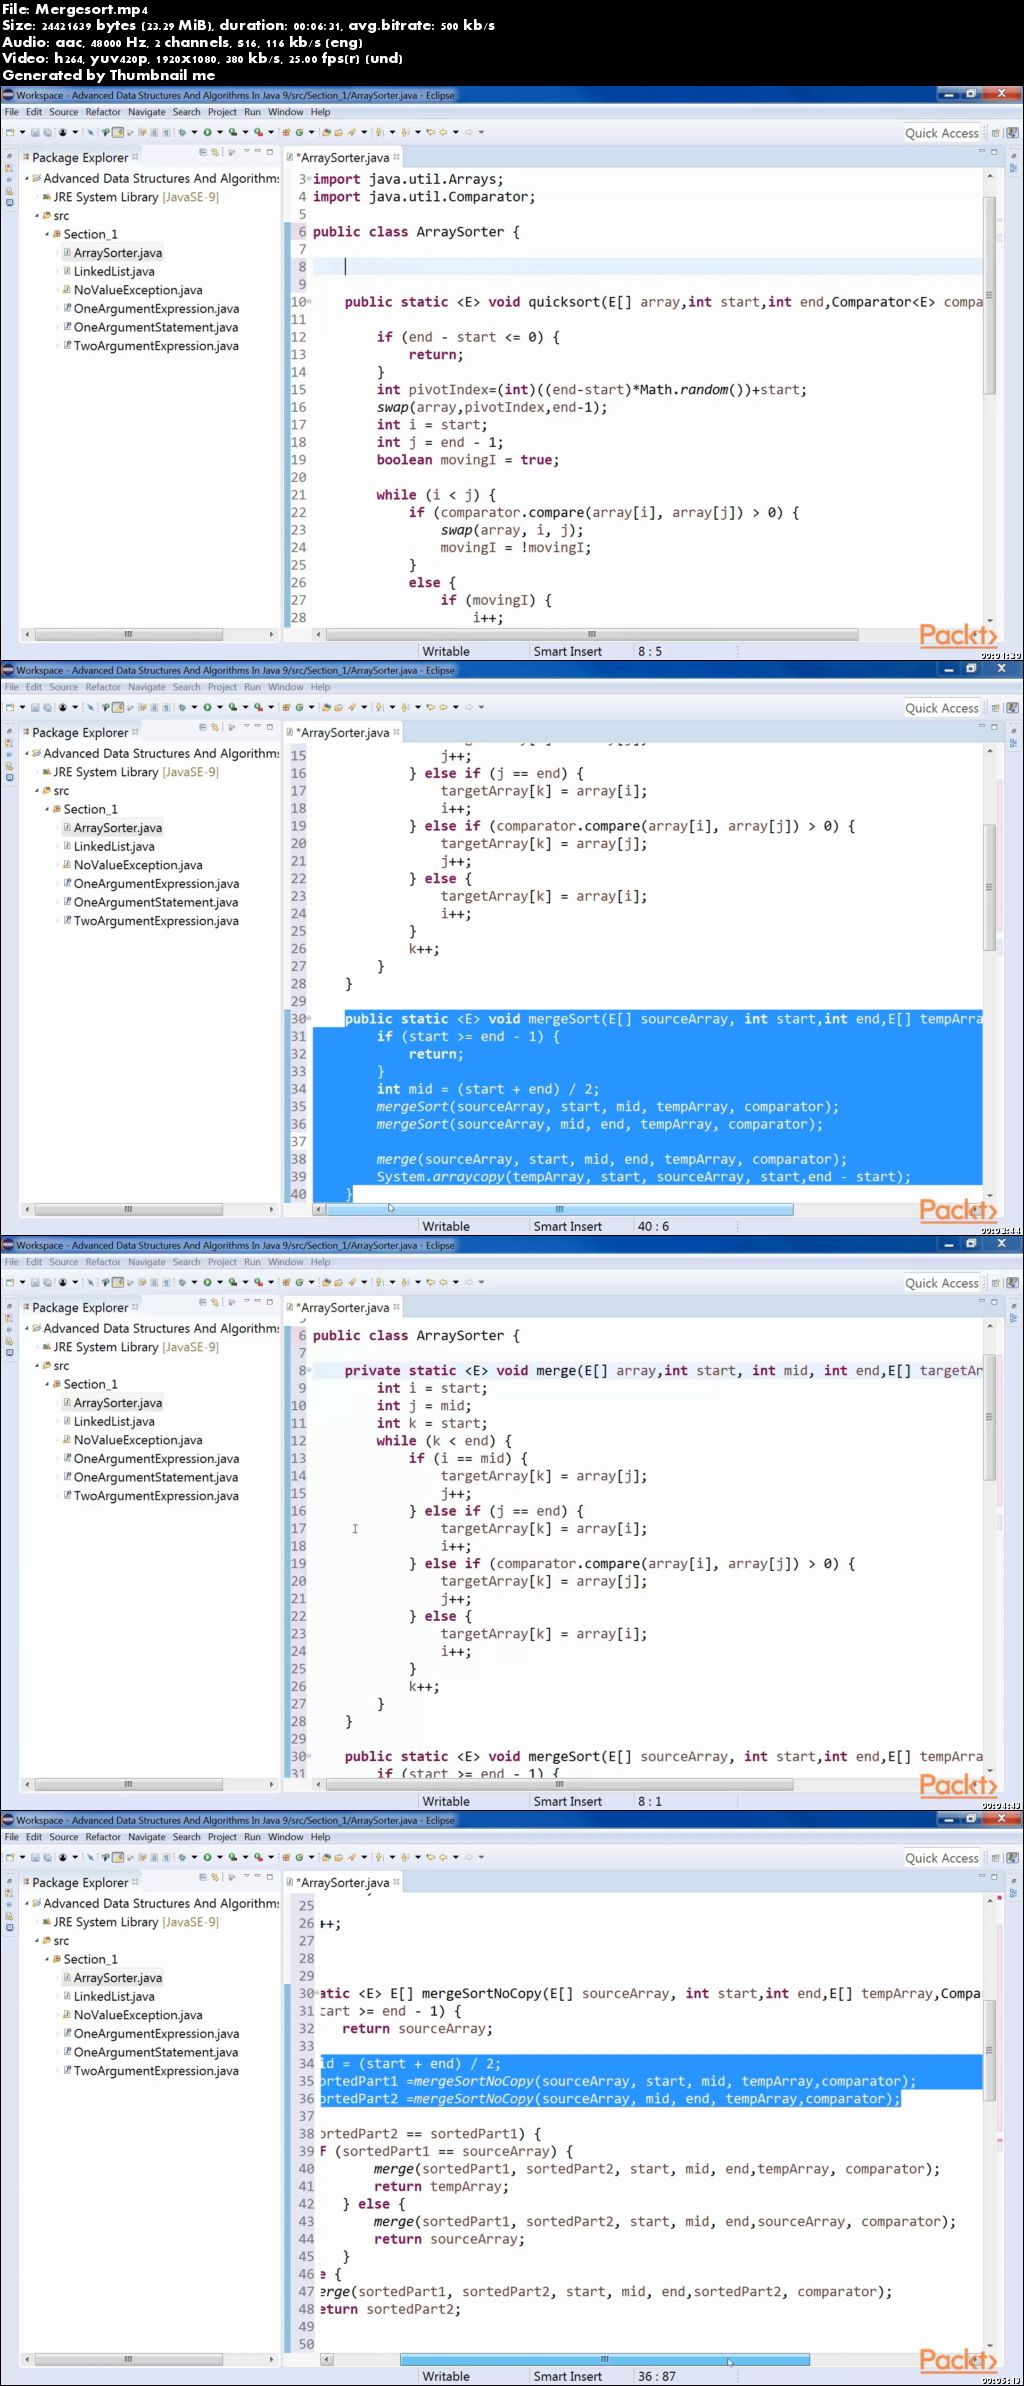
Task: Click the Debug bug icon in the quicksort frame
Action: [x=182, y=132]
